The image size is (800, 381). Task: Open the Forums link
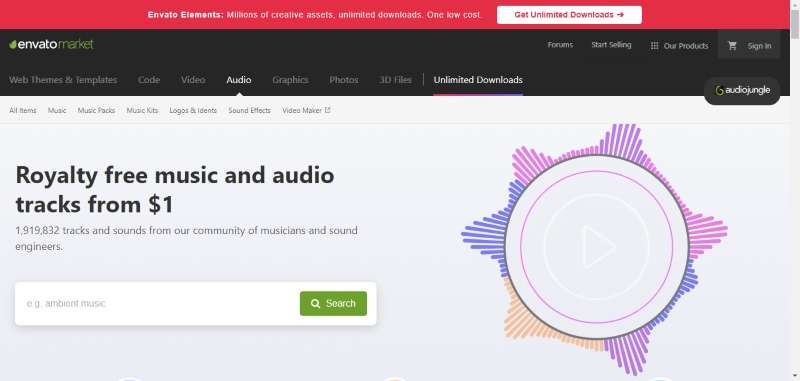click(x=560, y=45)
